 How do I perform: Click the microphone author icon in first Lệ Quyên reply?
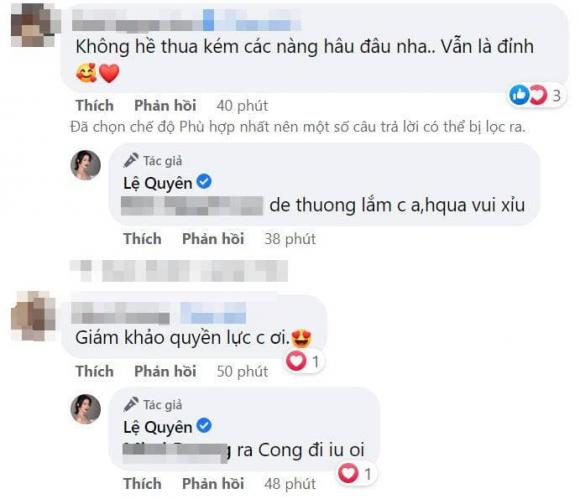(131, 160)
